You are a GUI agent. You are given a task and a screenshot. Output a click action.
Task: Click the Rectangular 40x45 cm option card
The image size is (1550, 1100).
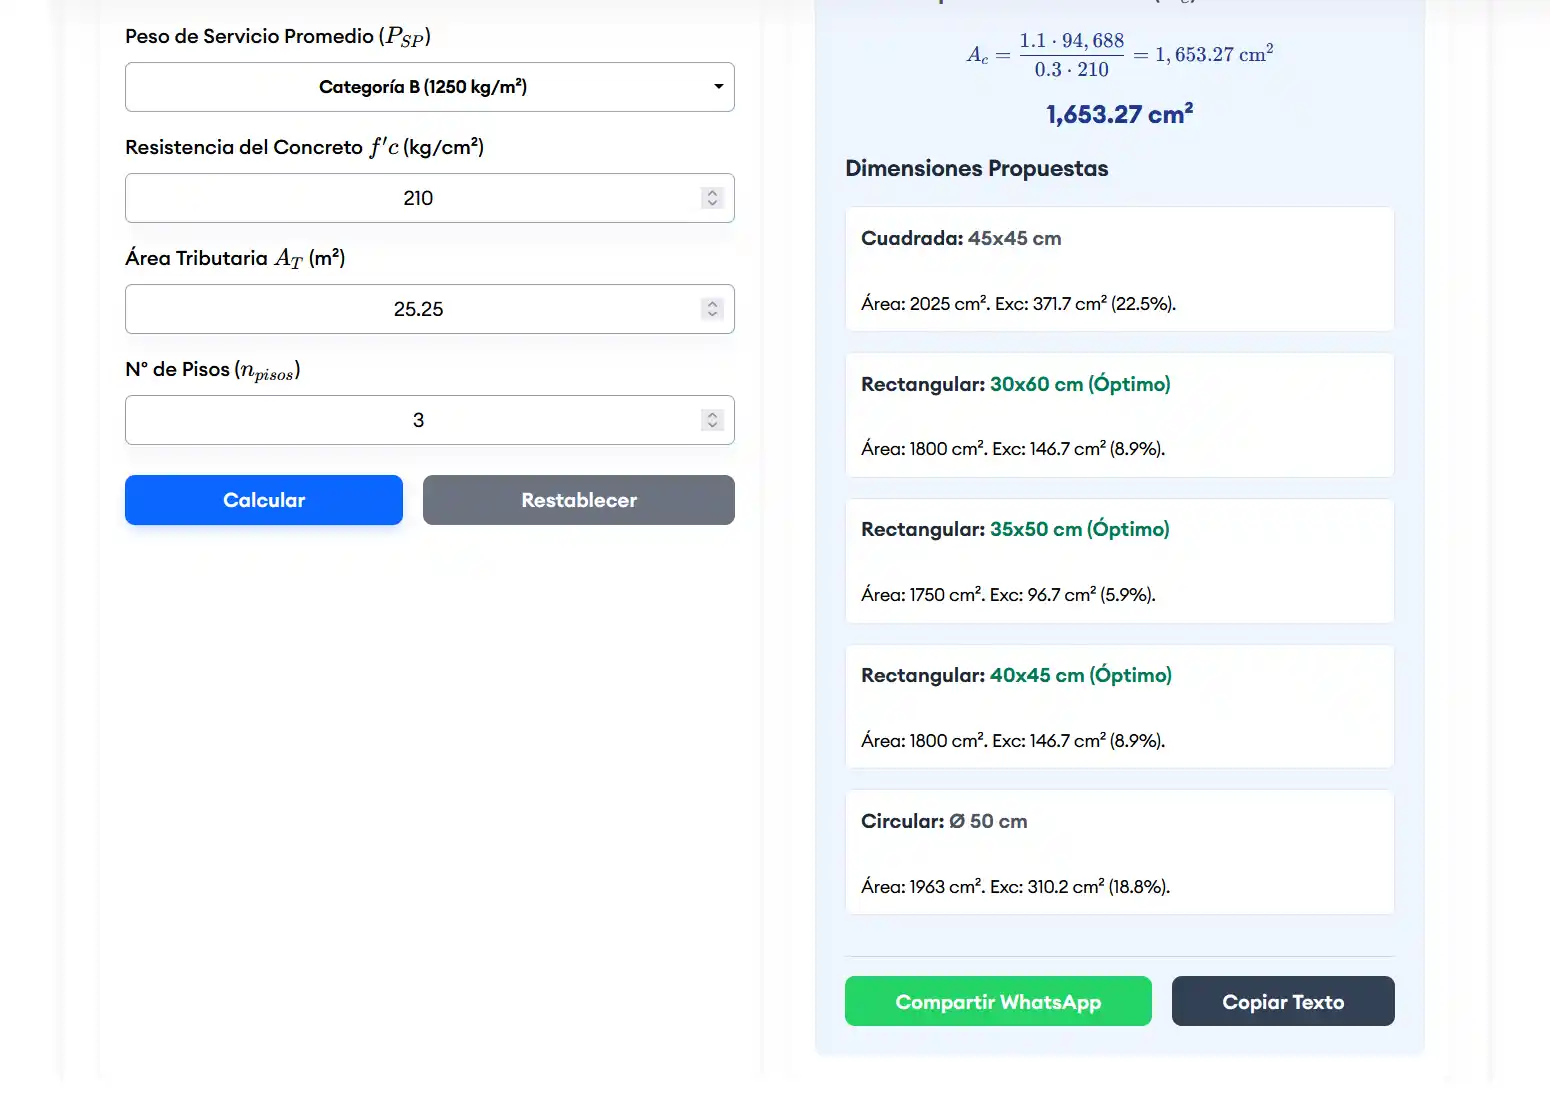1119,707
